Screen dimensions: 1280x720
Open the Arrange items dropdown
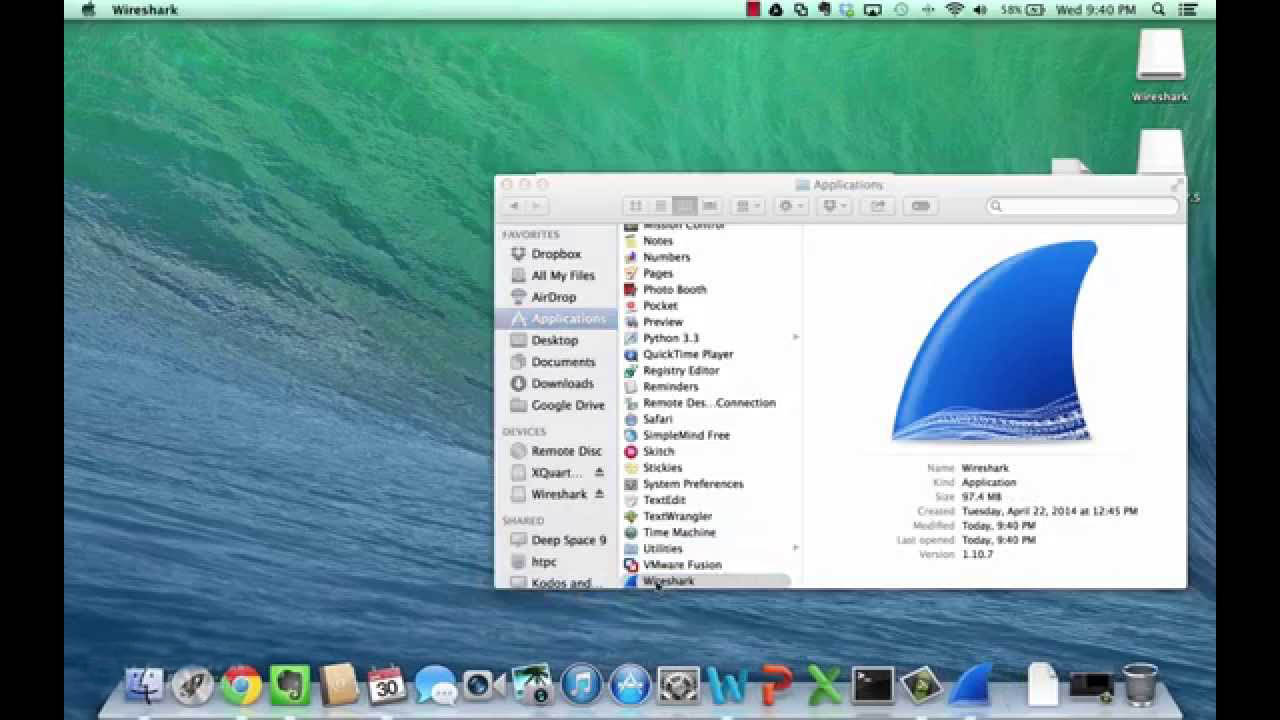point(748,206)
